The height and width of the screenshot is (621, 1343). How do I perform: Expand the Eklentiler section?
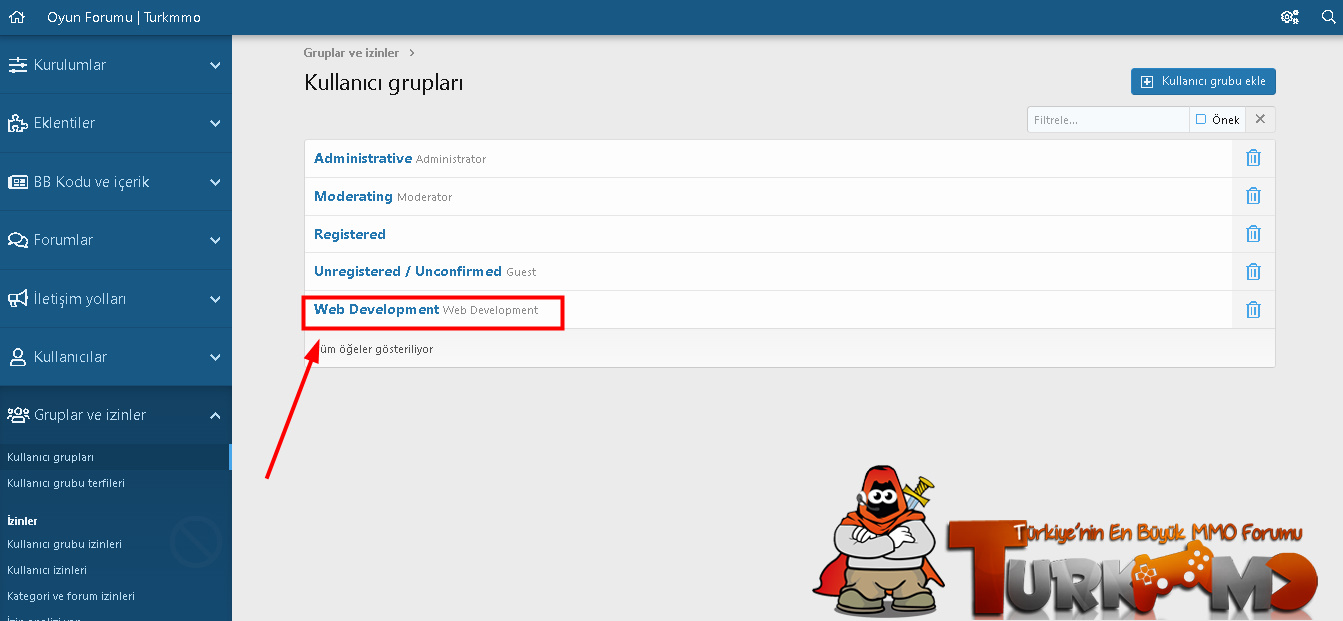click(115, 123)
